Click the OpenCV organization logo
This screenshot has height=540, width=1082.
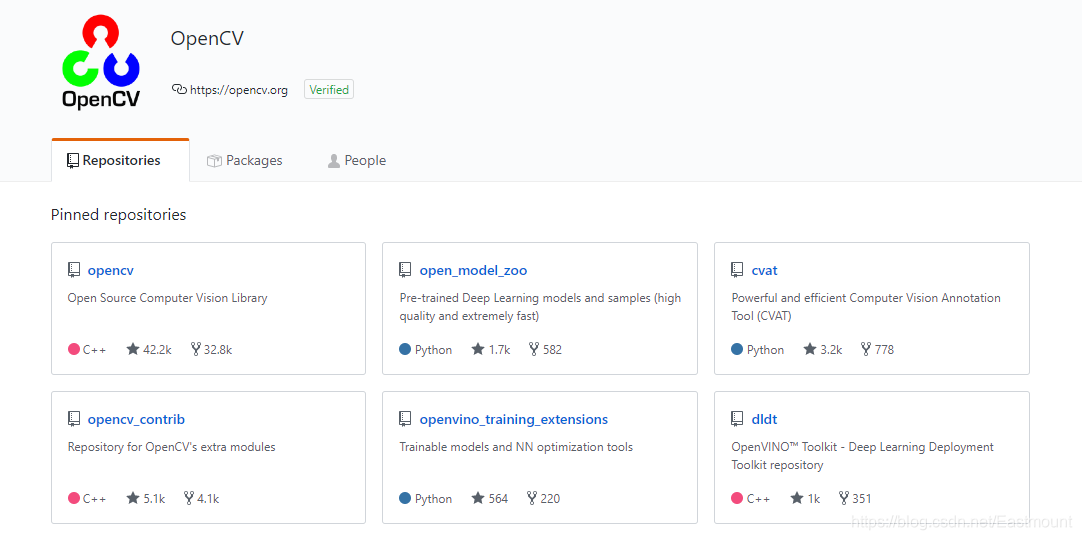coord(100,62)
